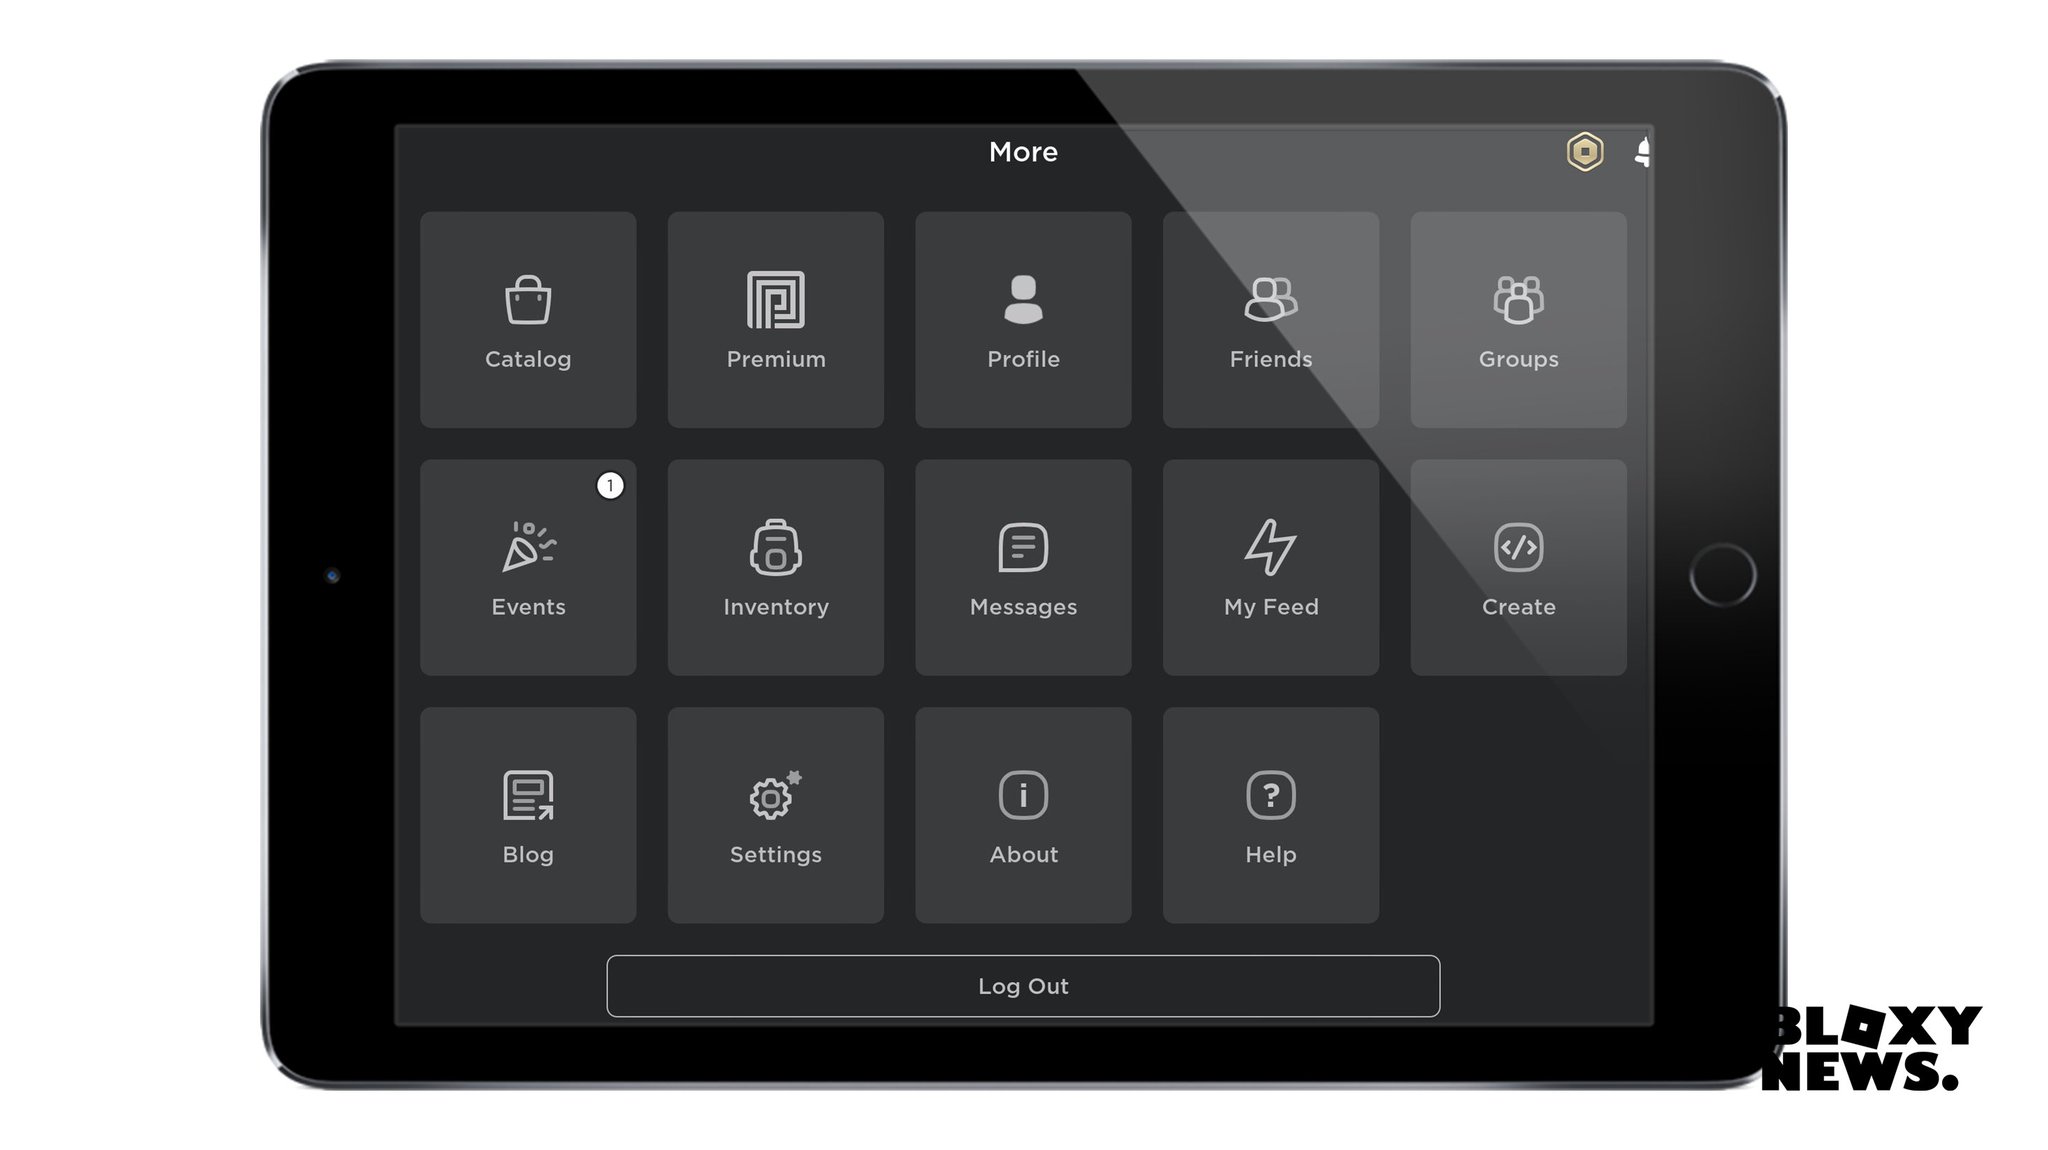Navigate to Blog page
The width and height of the screenshot is (2048, 1150).
[527, 815]
